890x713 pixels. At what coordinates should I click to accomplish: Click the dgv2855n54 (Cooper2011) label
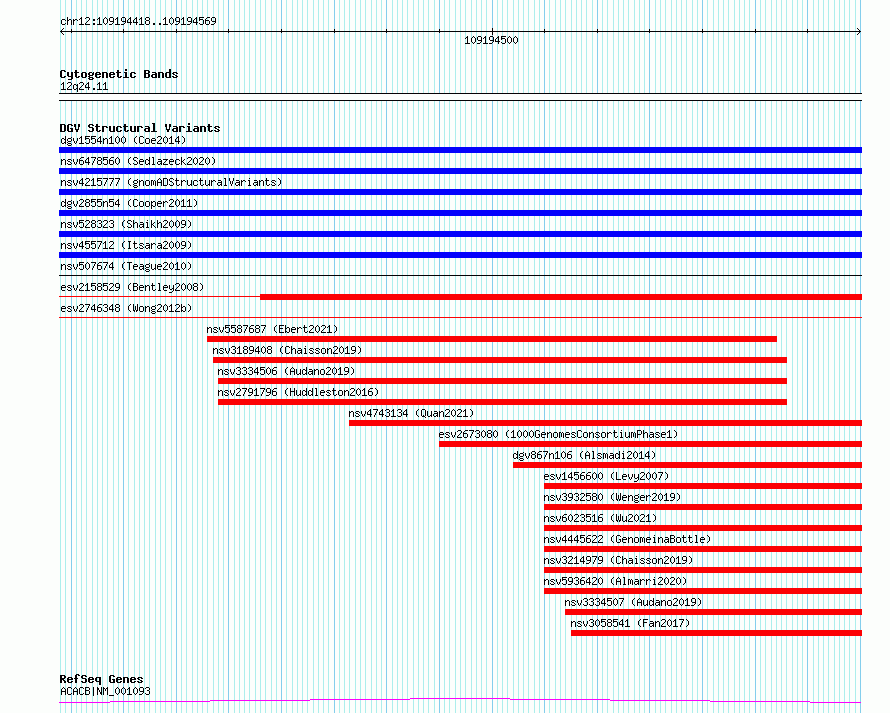129,203
